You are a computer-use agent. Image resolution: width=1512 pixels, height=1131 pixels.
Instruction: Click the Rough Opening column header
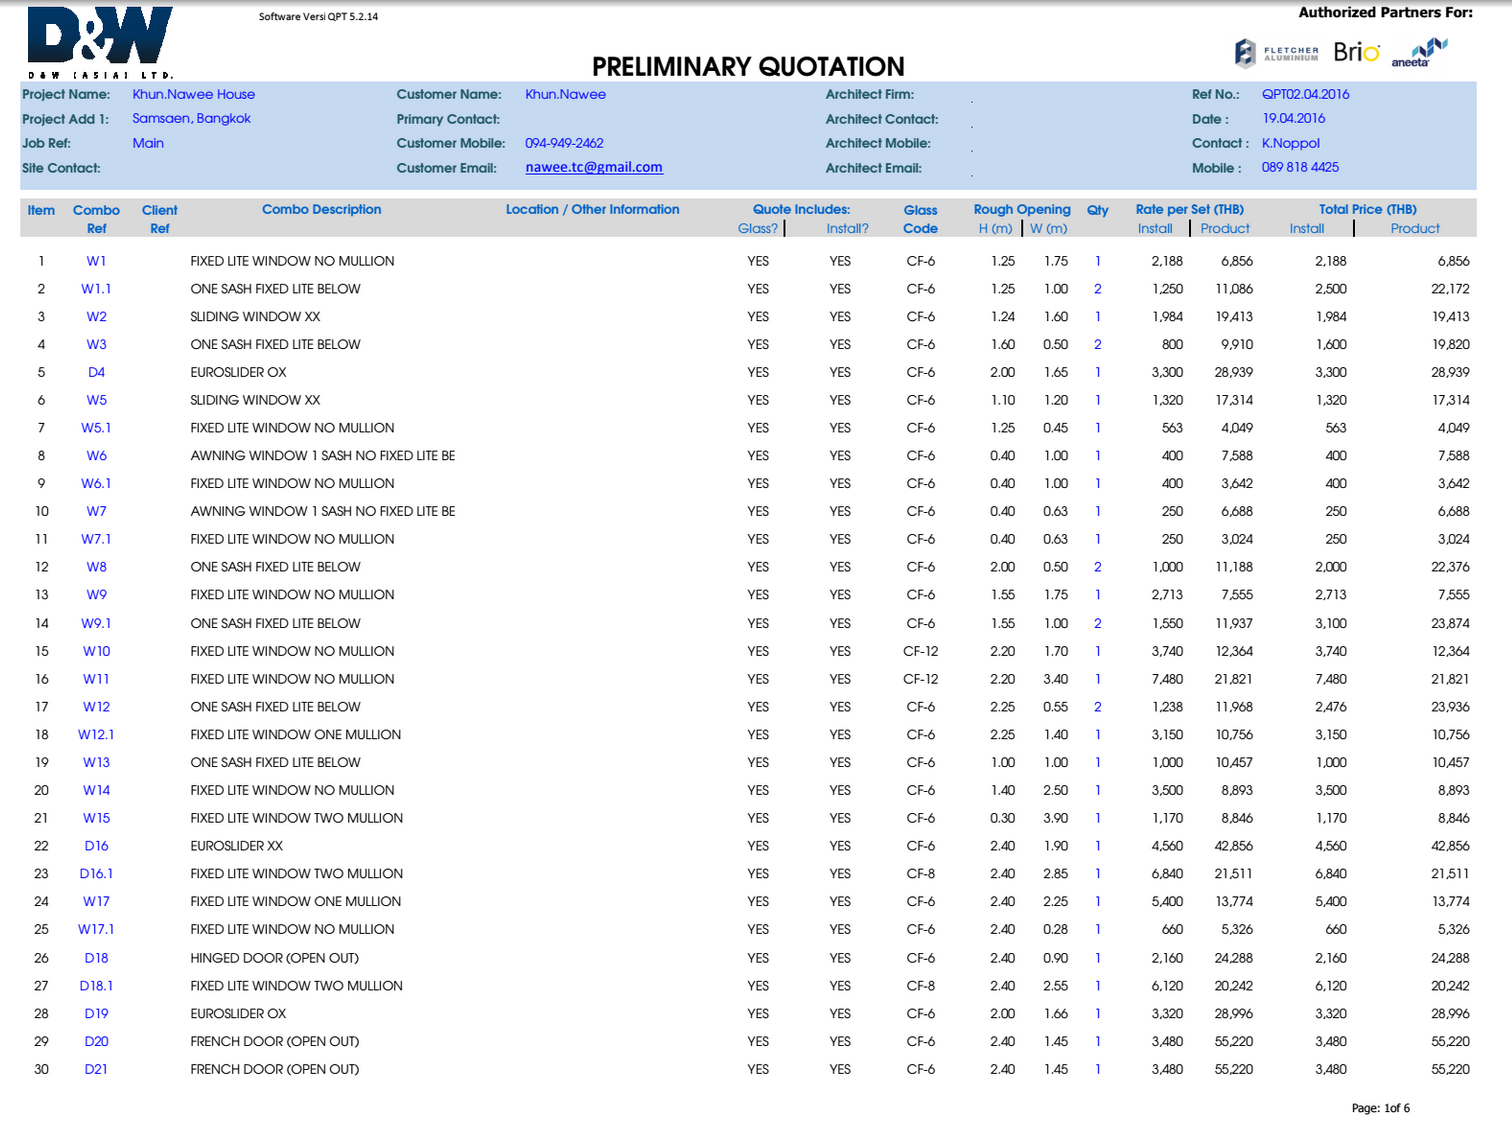(1022, 209)
